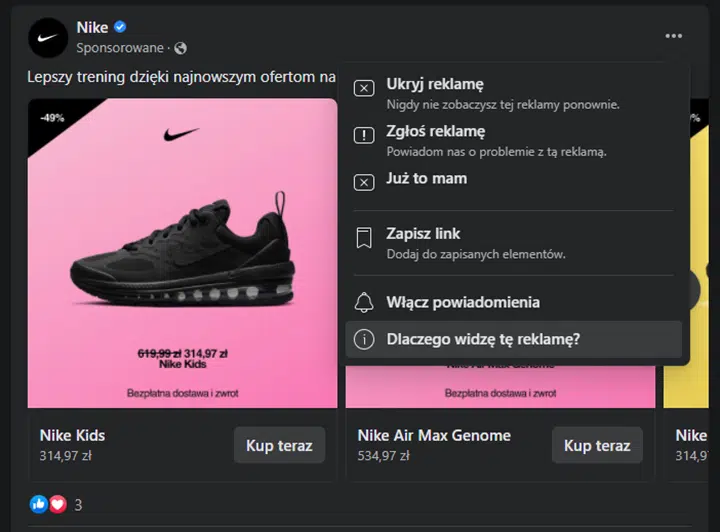Click Bezpłatna dostawa i zwrot on Nike Kids image

coord(182,393)
